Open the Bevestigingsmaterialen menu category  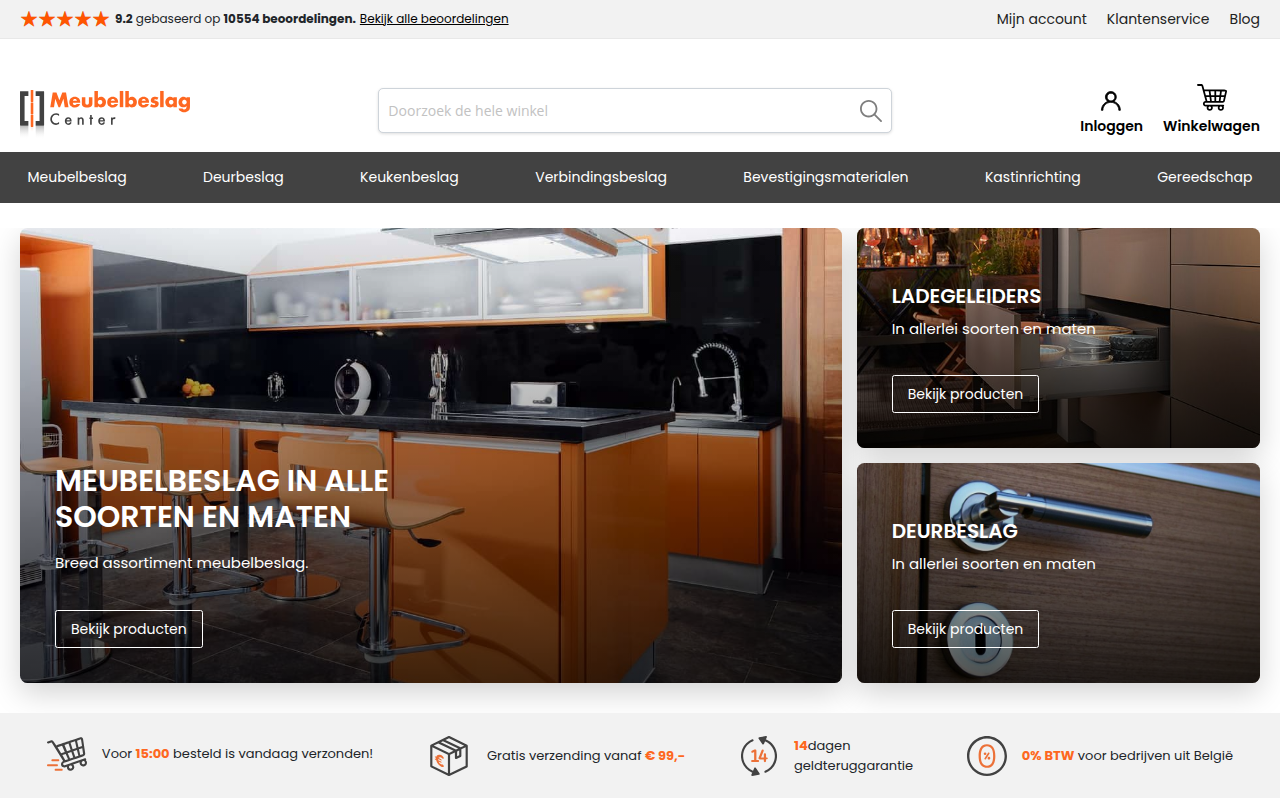(x=826, y=177)
